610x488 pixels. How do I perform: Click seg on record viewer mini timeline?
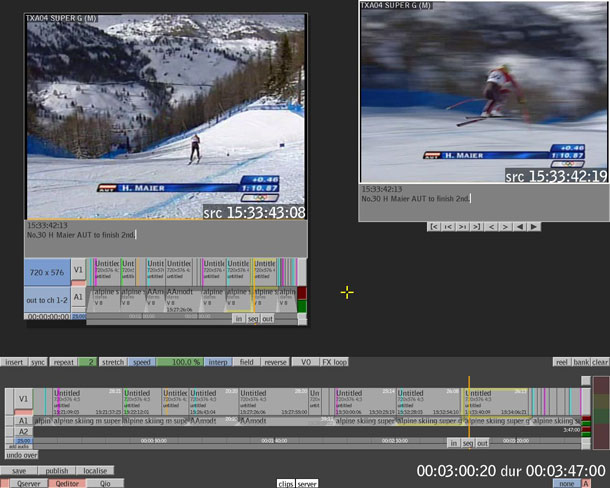pos(253,319)
